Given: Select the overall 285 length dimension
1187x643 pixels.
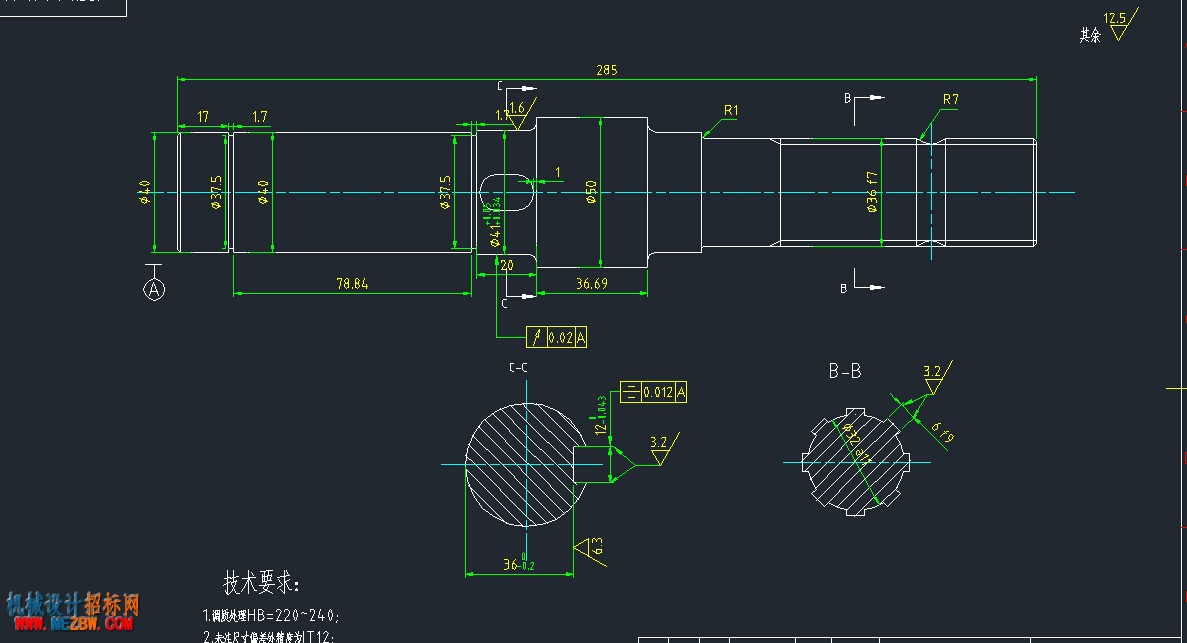Looking at the screenshot, I should click(606, 70).
